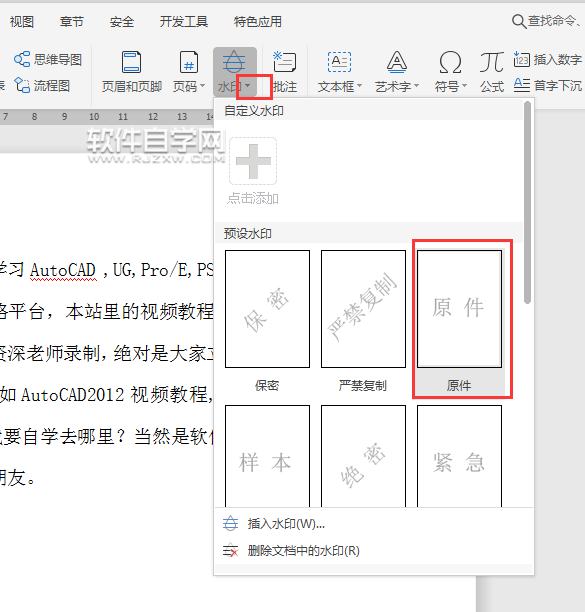Select the 原件 preset watermark thumbnail
585x612 pixels.
click(x=459, y=309)
